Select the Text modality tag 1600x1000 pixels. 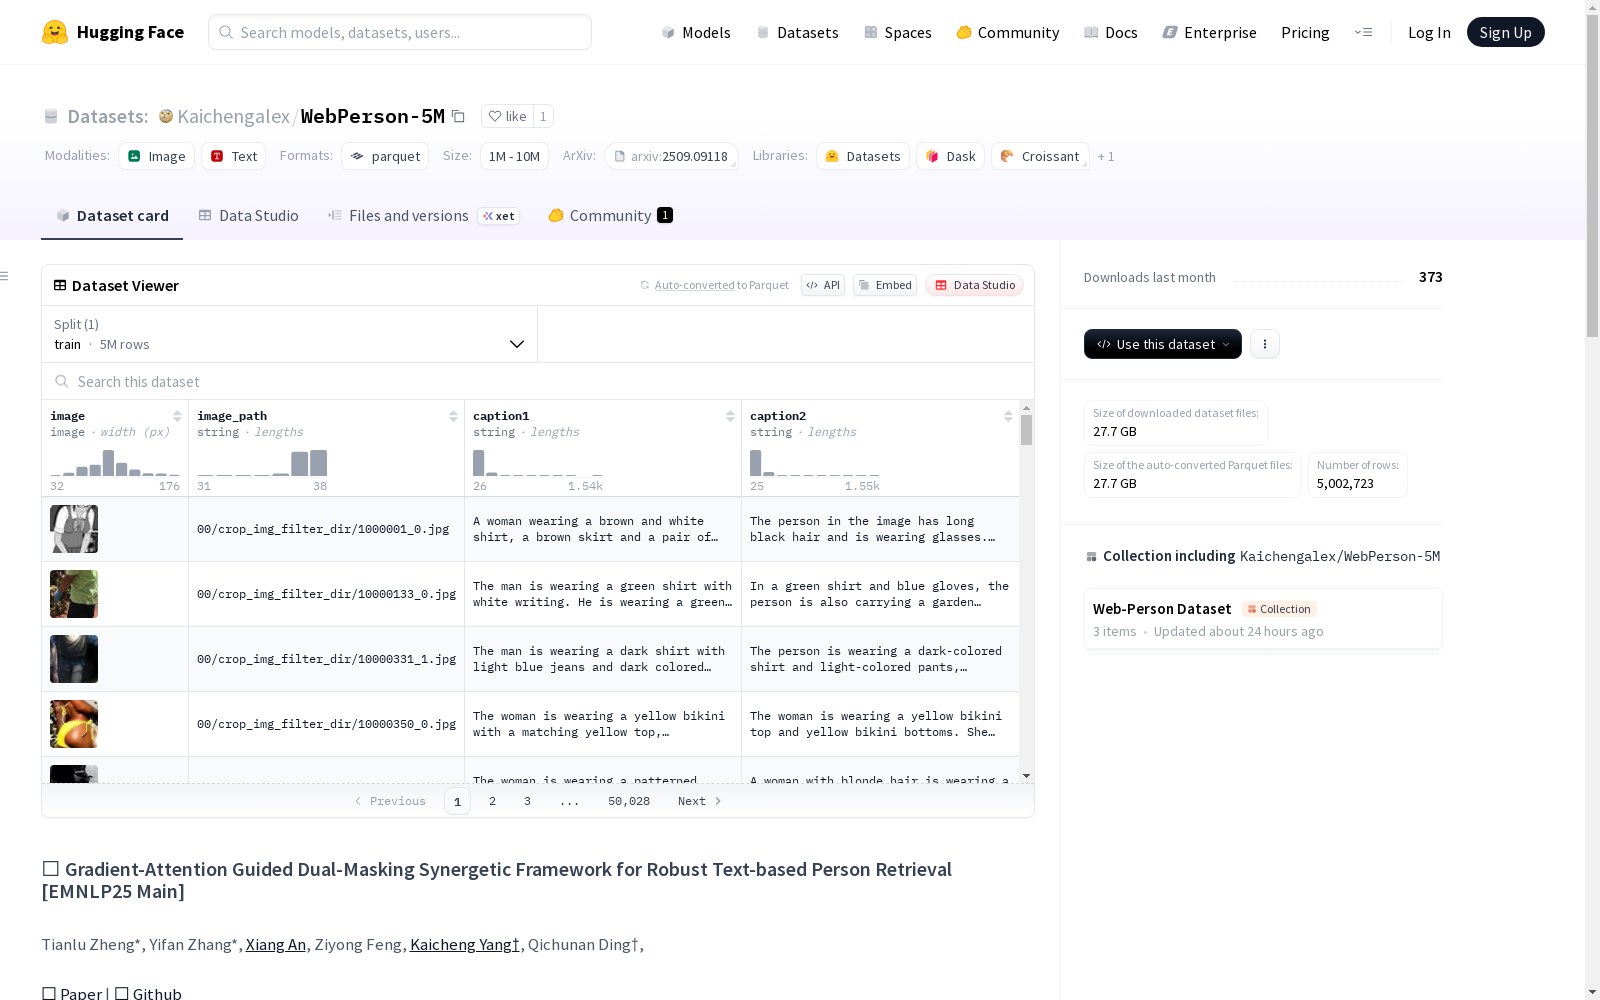pos(234,156)
